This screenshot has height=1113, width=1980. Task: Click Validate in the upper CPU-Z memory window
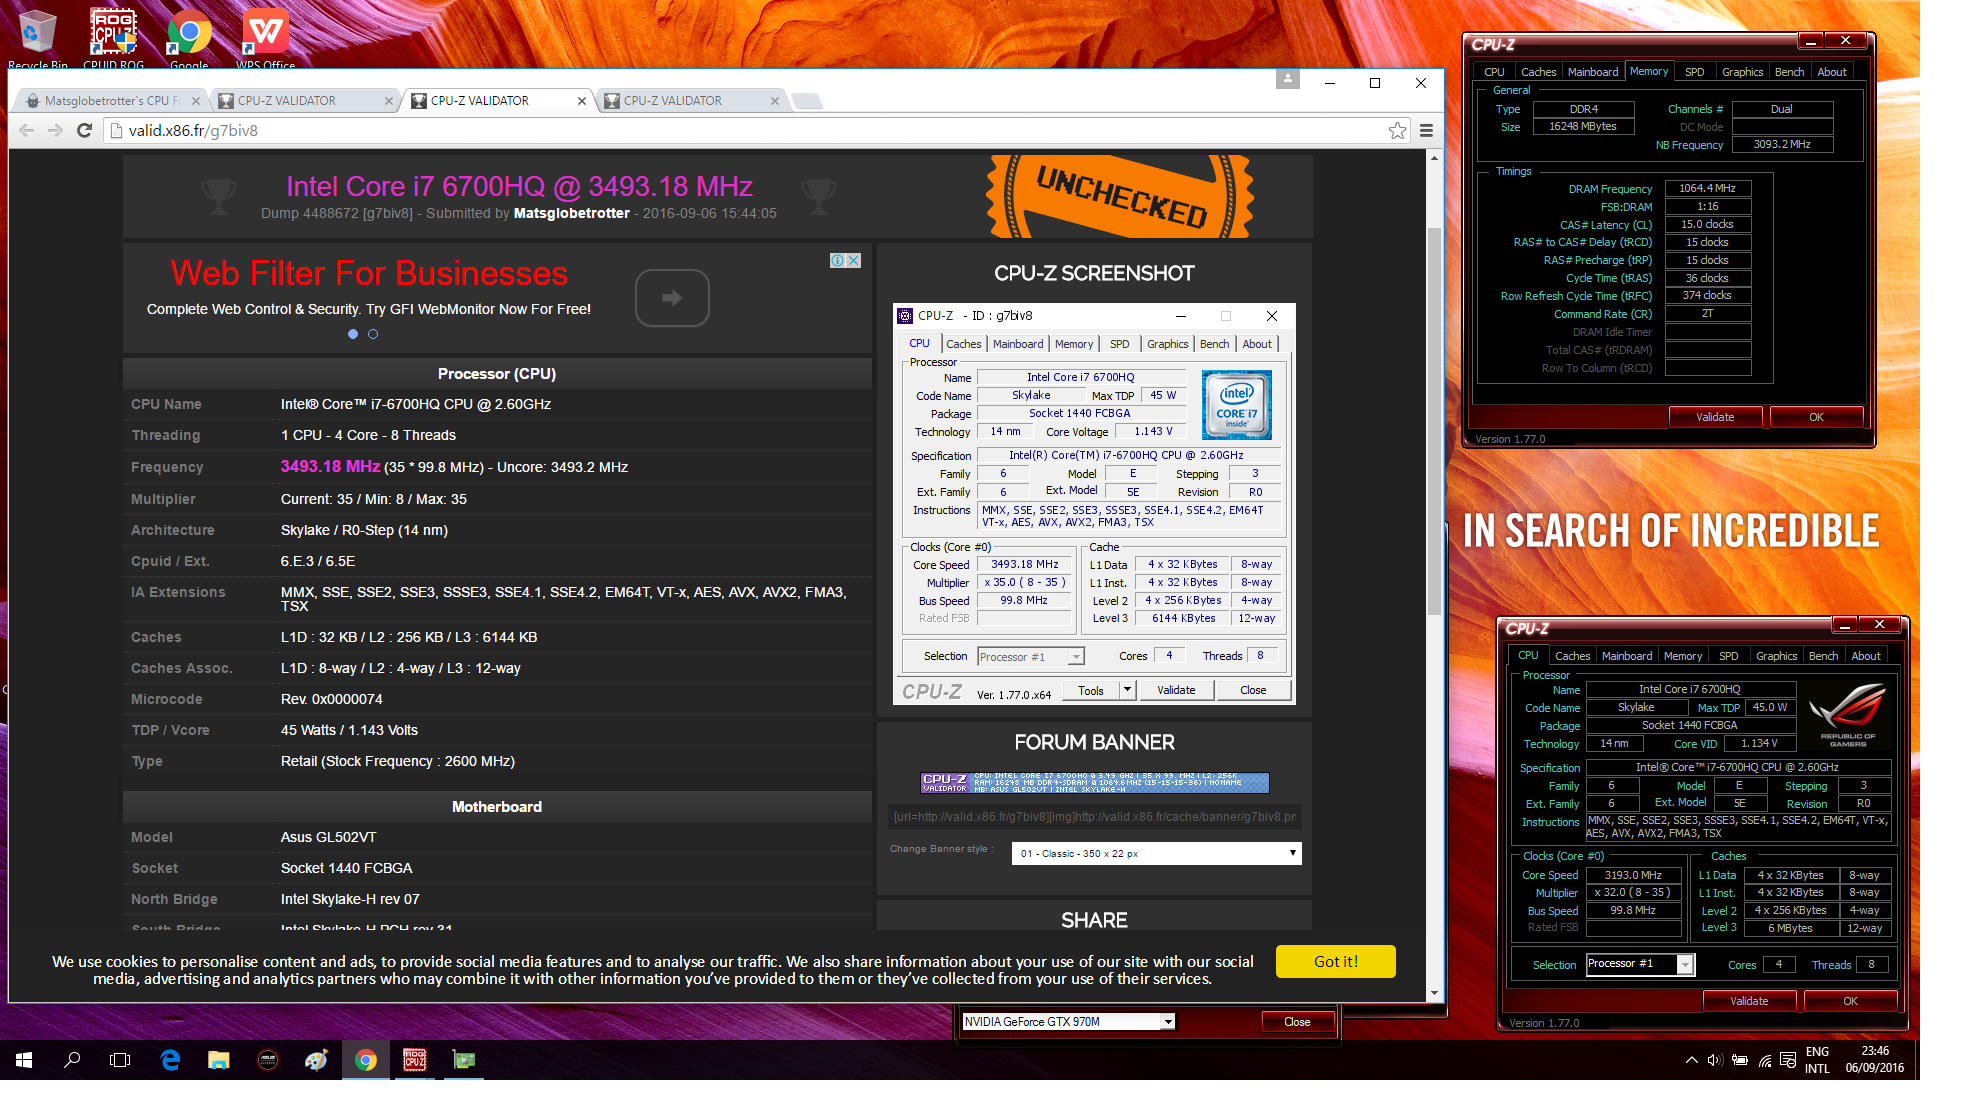pos(1715,417)
